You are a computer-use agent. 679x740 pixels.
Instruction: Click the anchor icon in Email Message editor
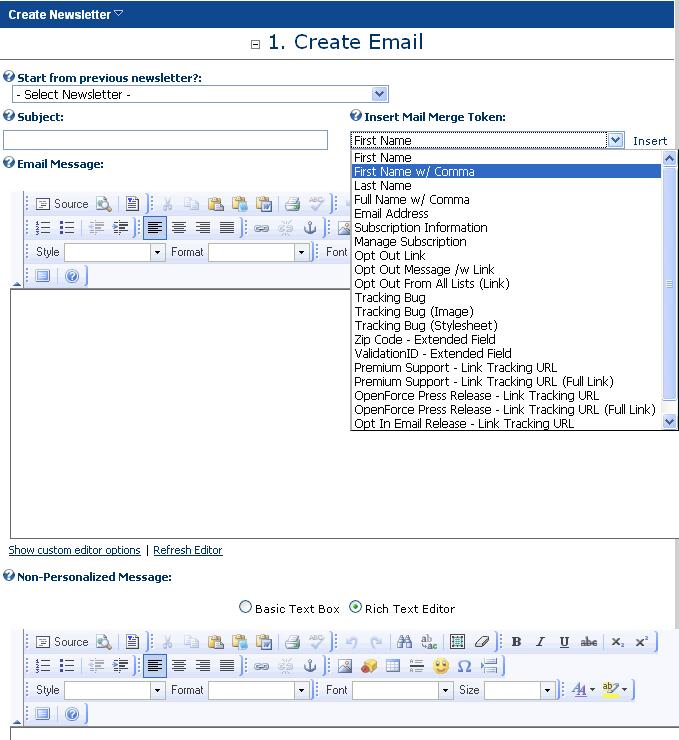tap(310, 228)
